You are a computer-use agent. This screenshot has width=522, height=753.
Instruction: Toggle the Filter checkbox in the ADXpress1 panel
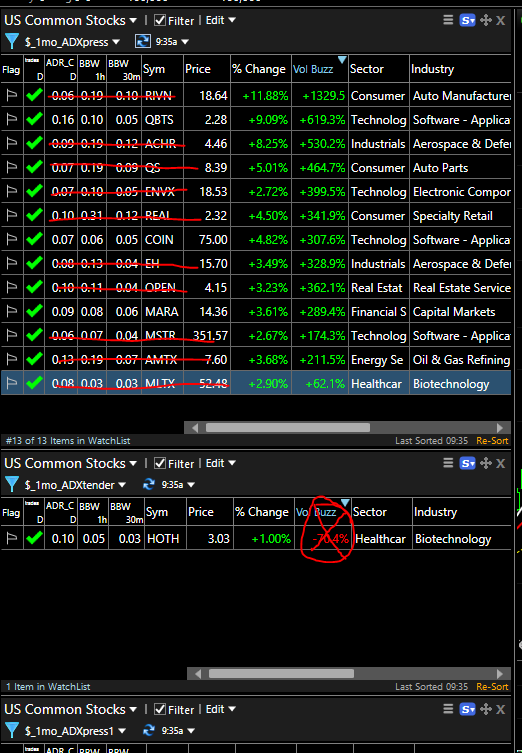pyautogui.click(x=159, y=709)
